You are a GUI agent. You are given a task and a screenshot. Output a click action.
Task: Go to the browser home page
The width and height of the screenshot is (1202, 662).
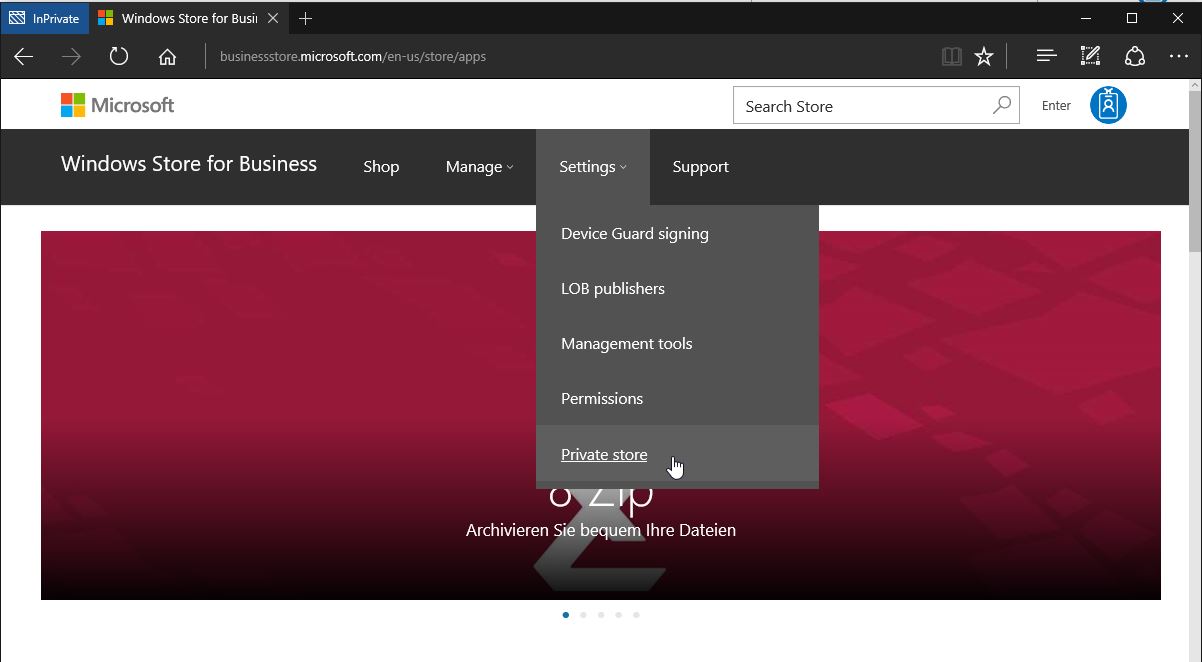click(167, 56)
